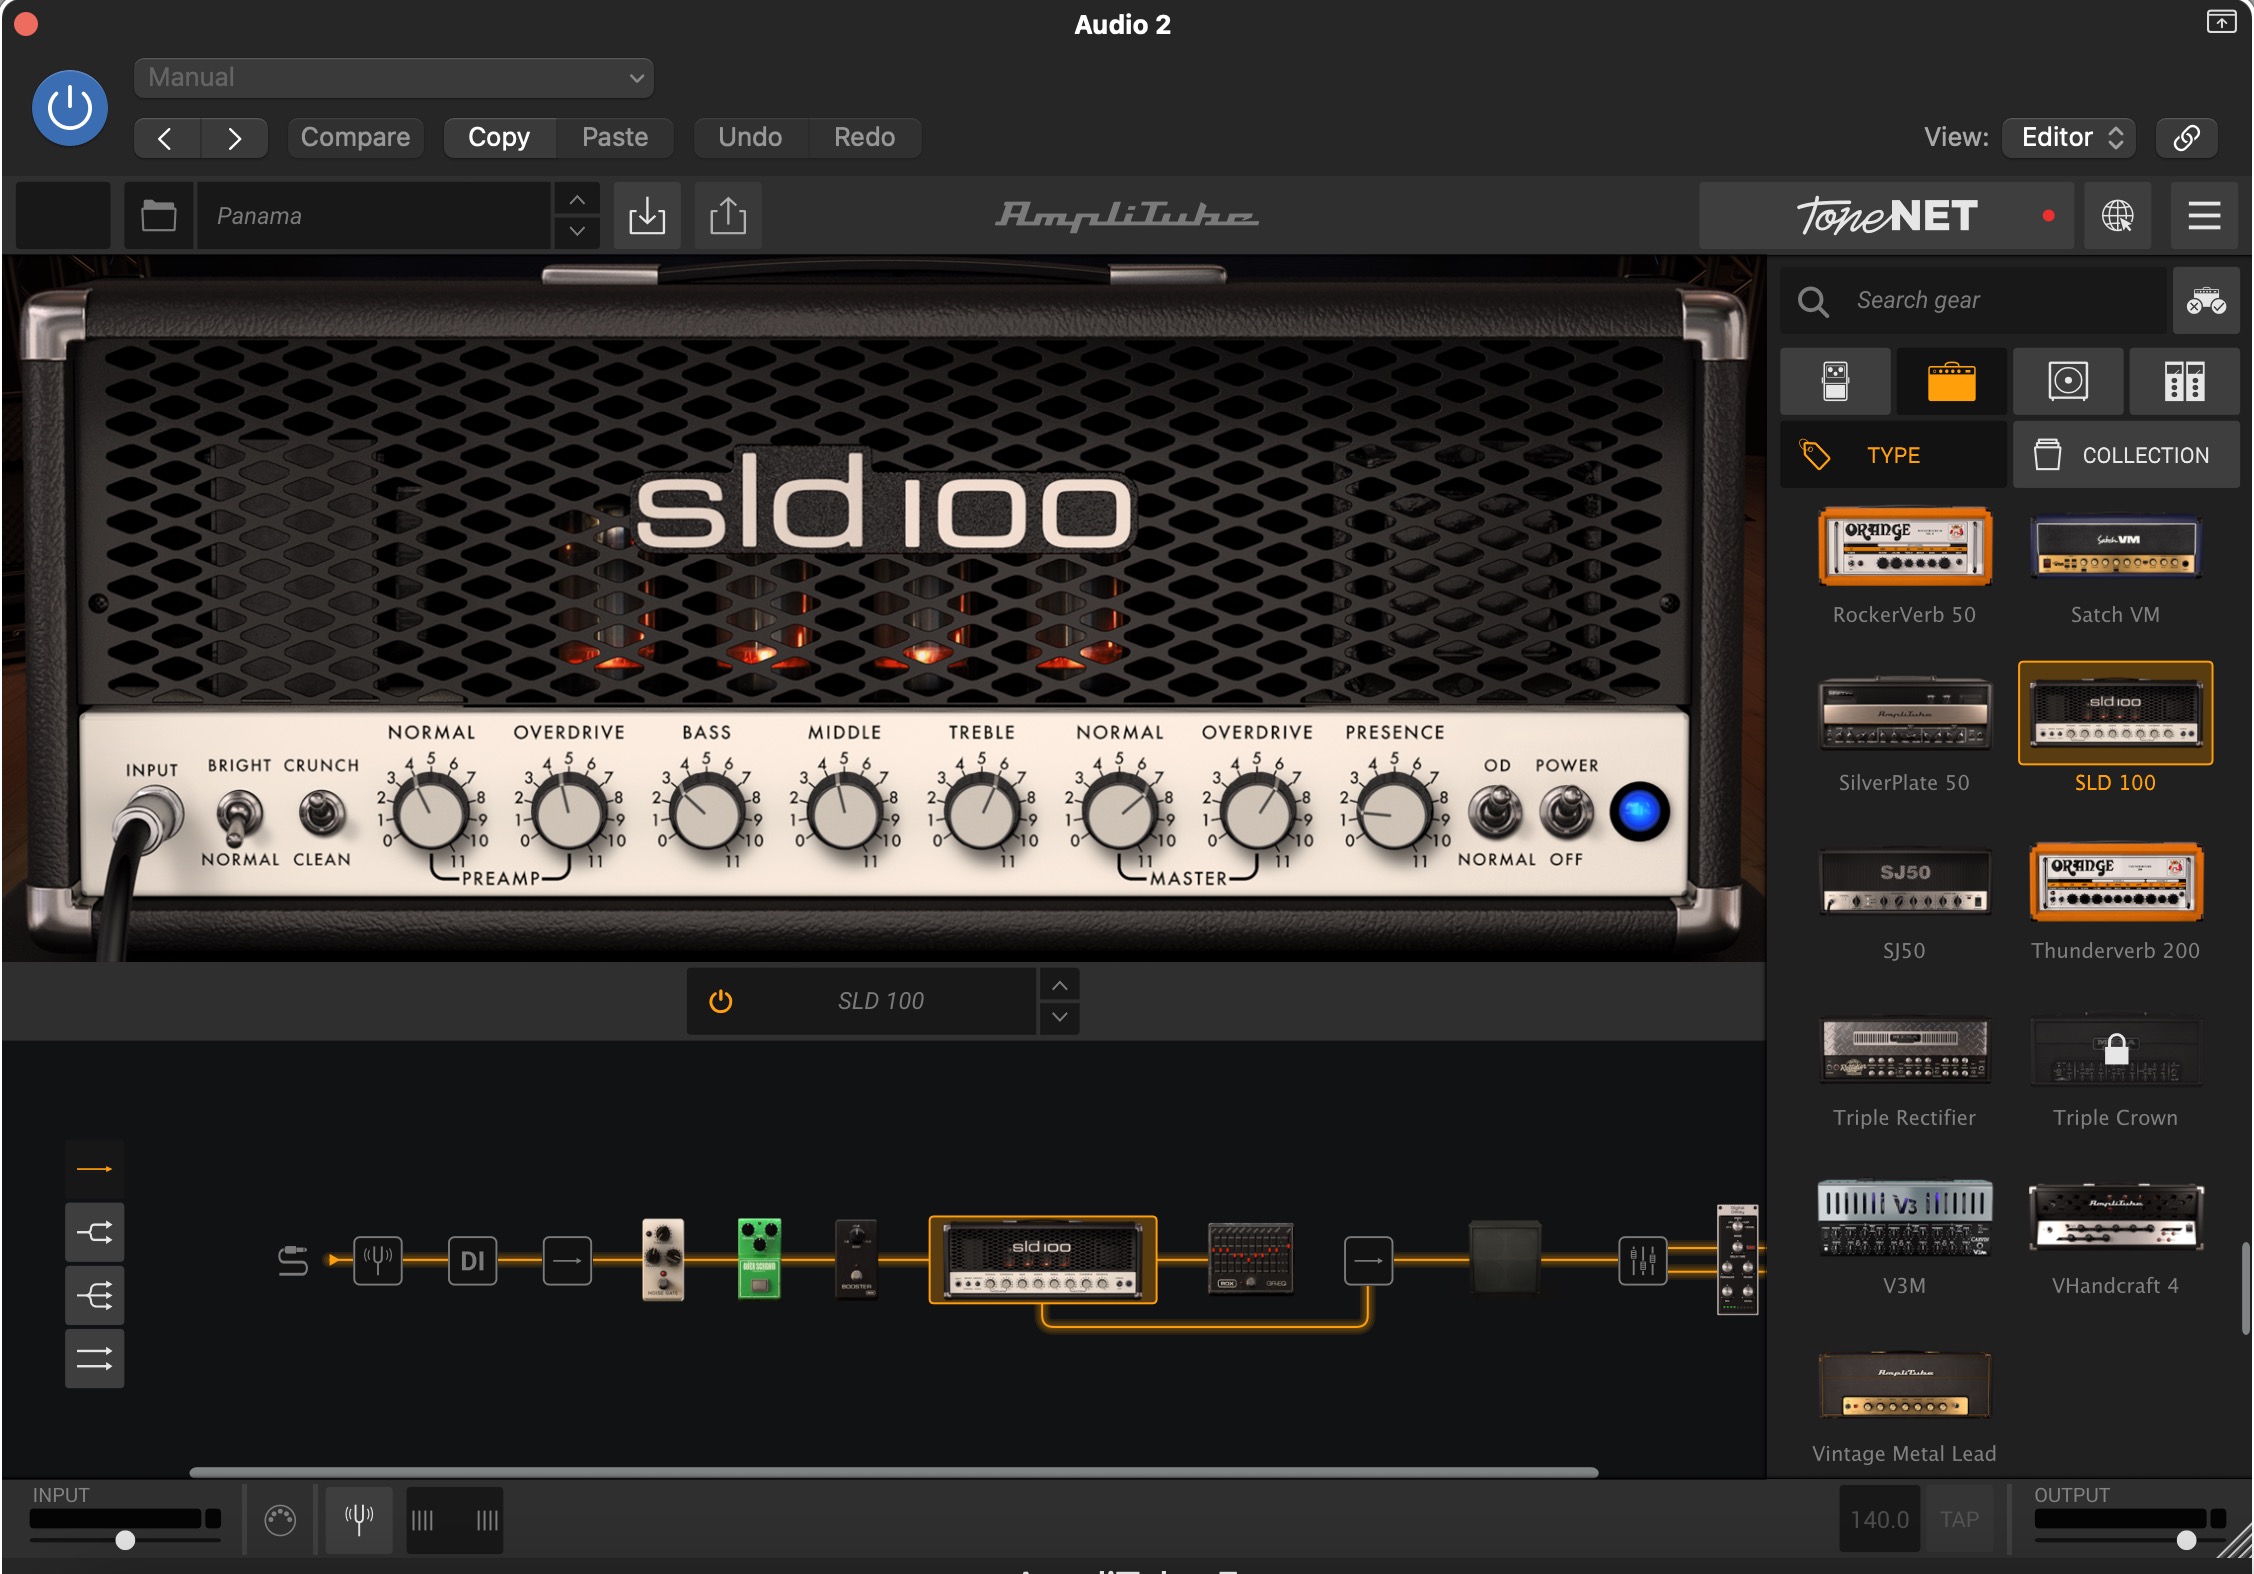The width and height of the screenshot is (2254, 1574).
Task: Open the Custom Shop cart icon
Action: point(2206,300)
